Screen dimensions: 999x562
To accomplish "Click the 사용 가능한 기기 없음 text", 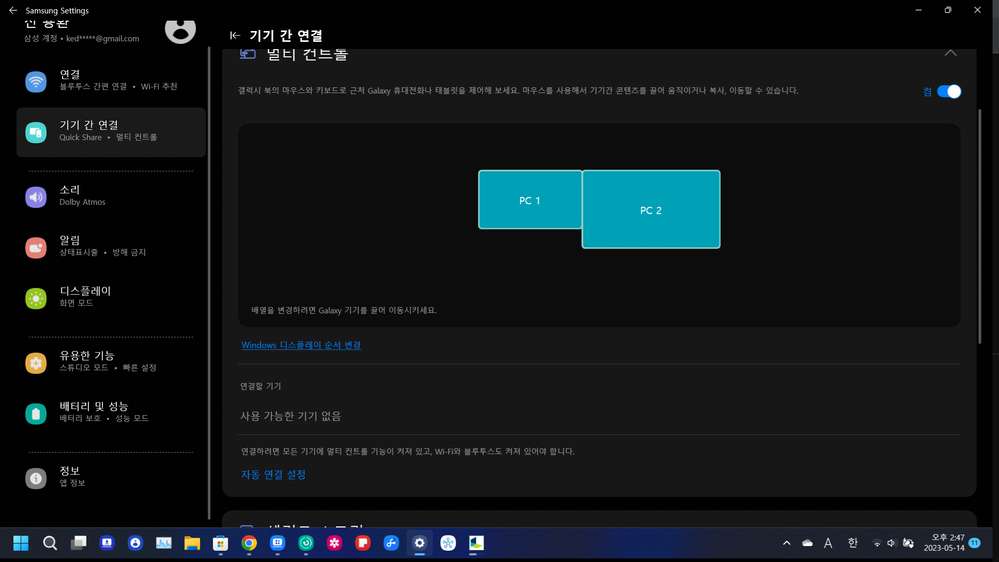I will tap(291, 416).
